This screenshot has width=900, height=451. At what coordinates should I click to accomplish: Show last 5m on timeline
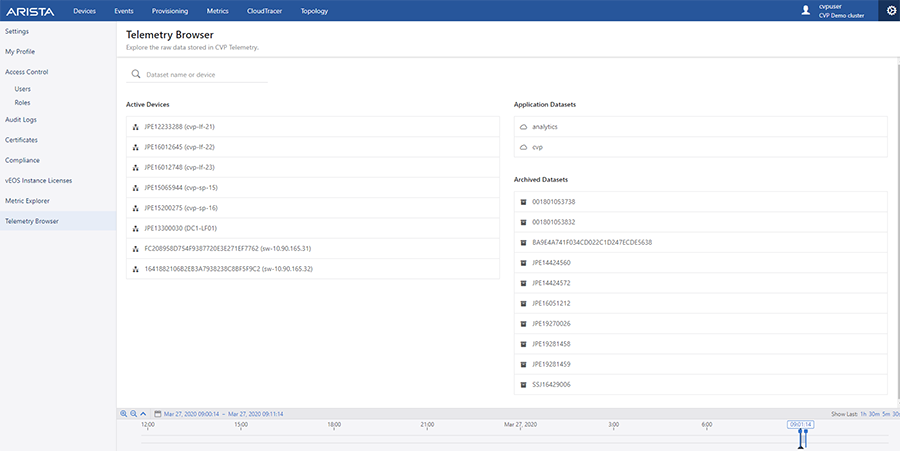886,414
